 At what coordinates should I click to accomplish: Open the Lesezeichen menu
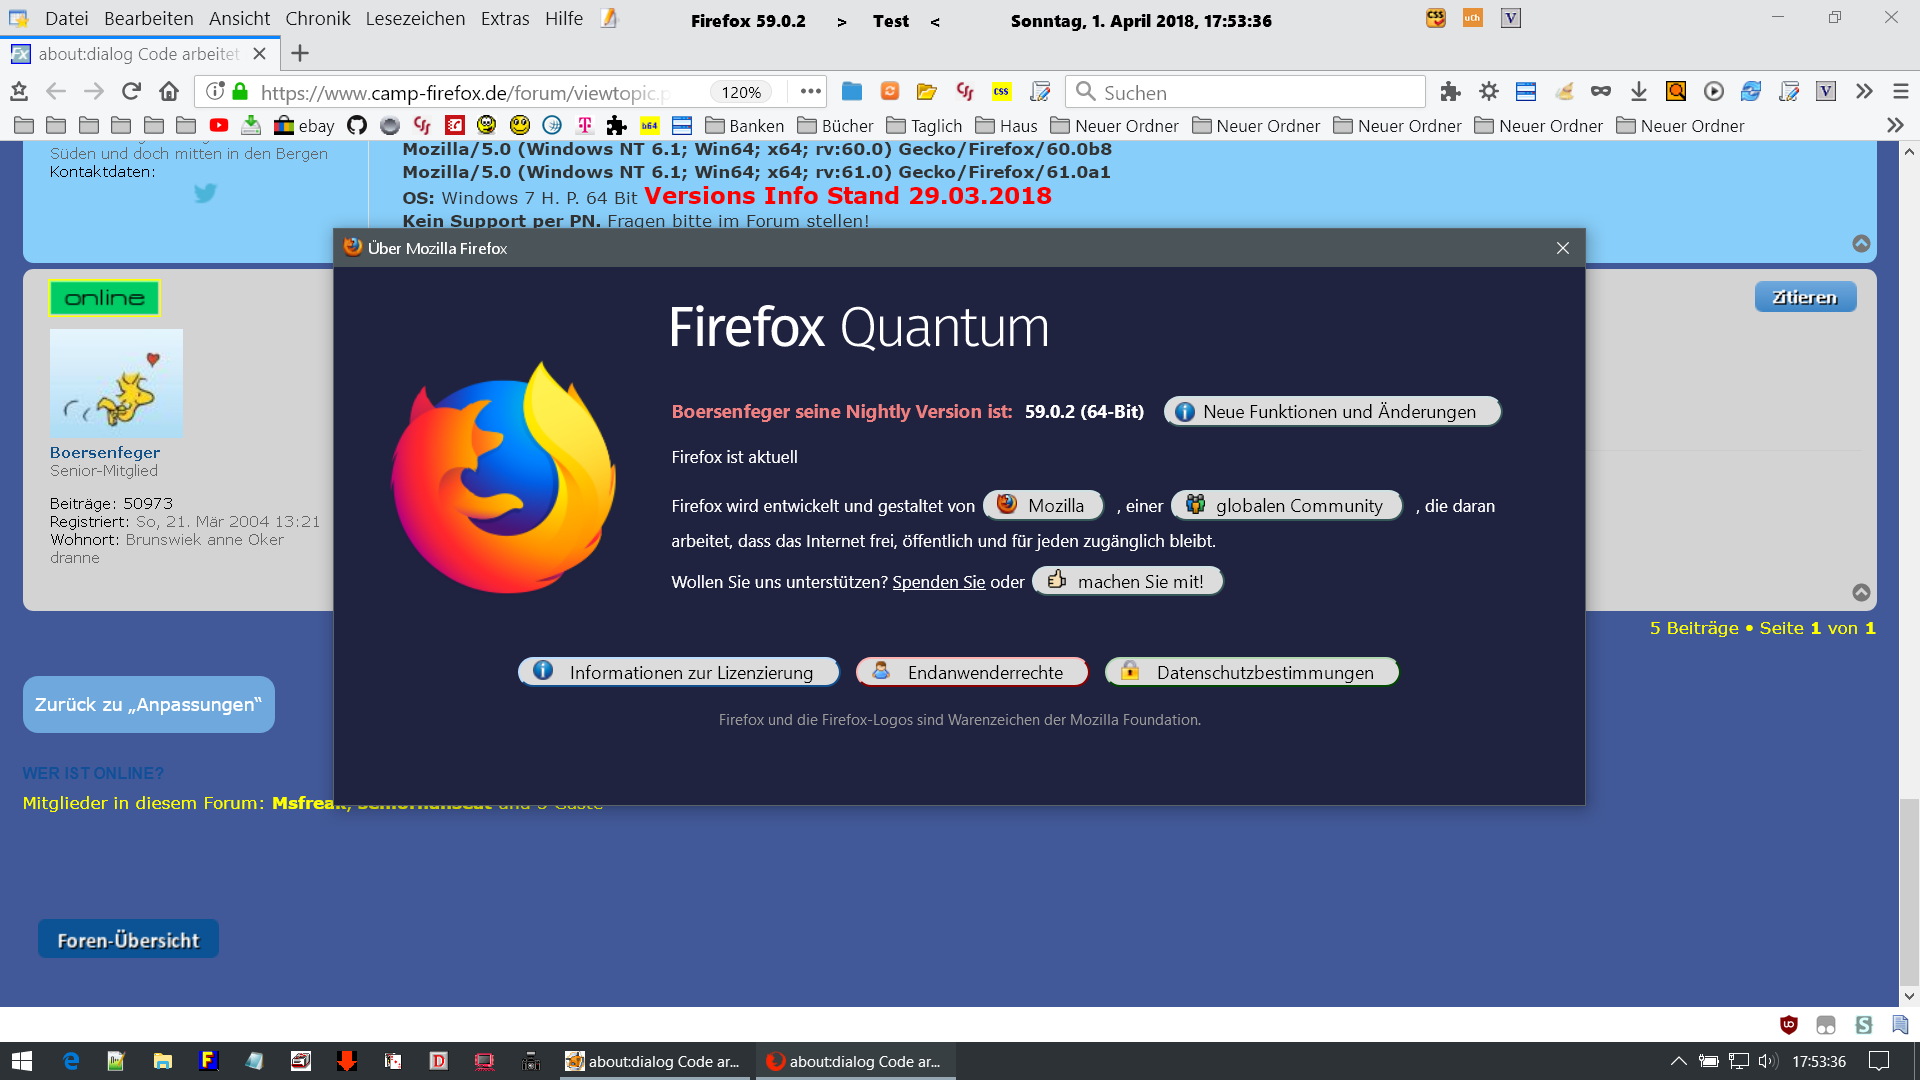pos(415,19)
